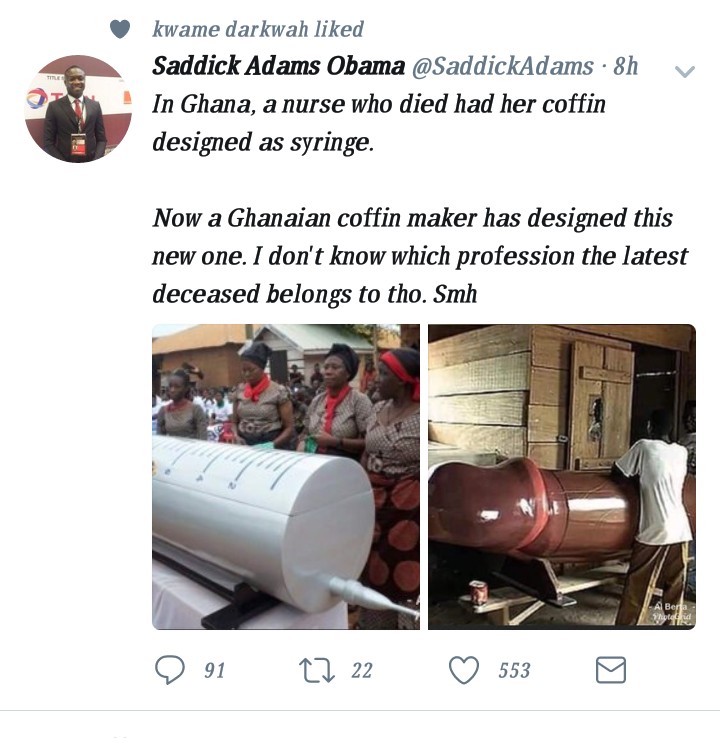The image size is (720, 738).
Task: Click the Al Berna watermark on the photo
Action: pyautogui.click(x=671, y=611)
